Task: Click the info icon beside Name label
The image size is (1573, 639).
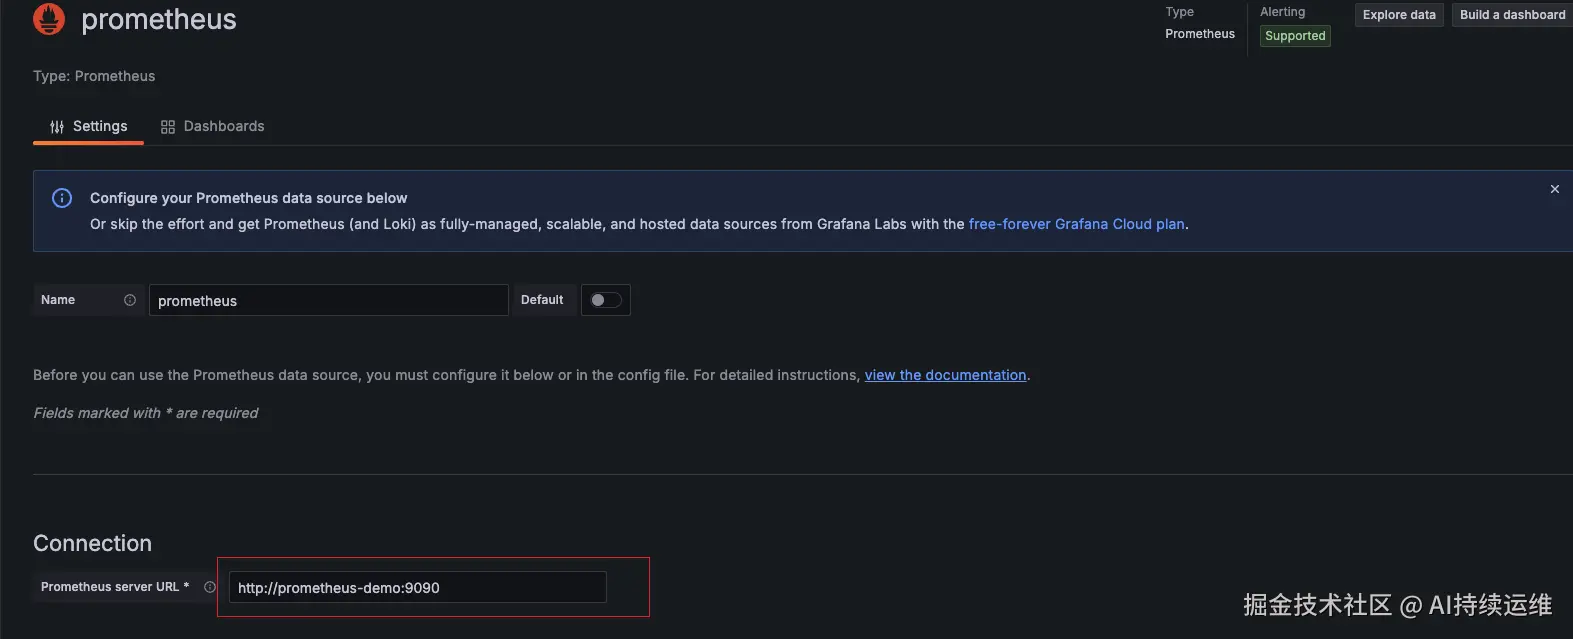Action: click(x=130, y=300)
